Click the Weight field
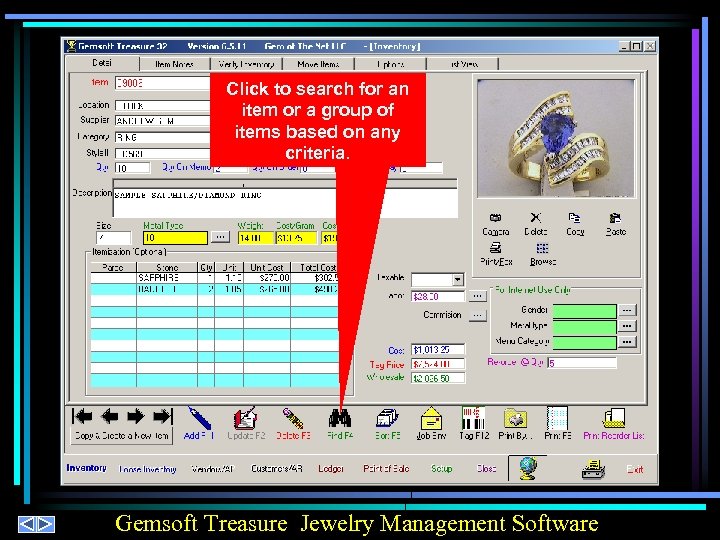The width and height of the screenshot is (720, 540). tap(255, 238)
